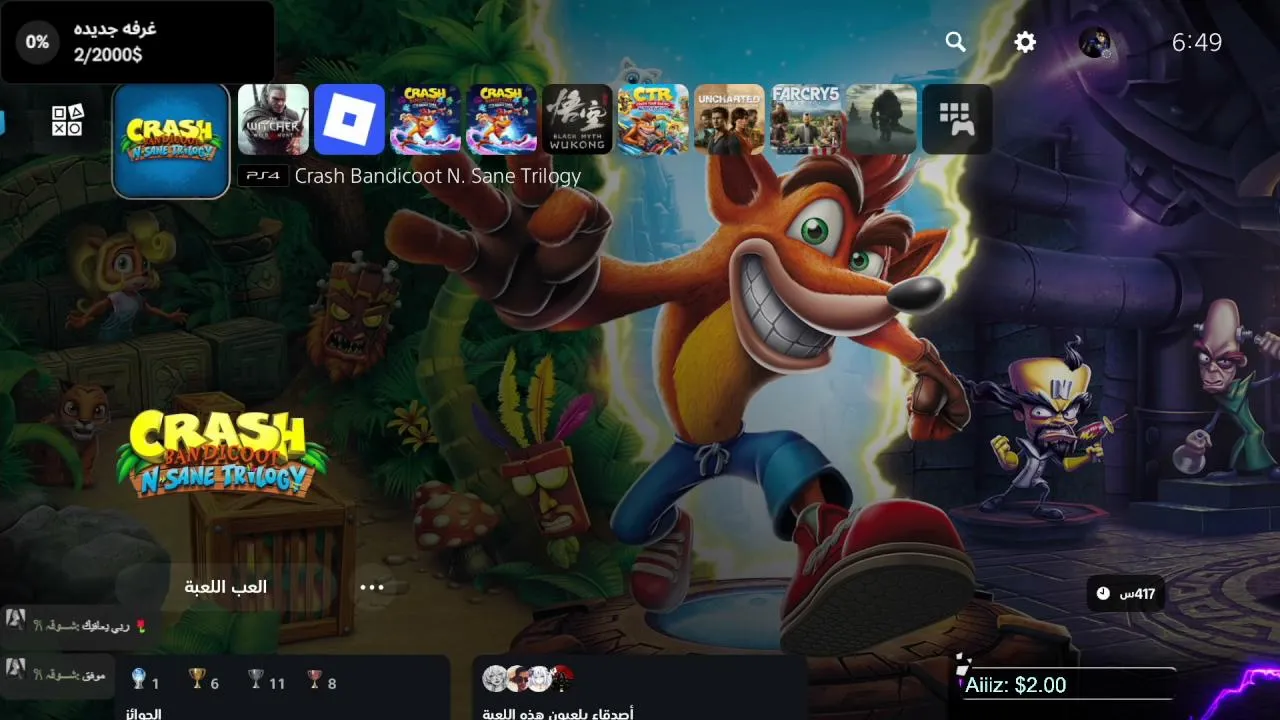Click the 417 hours played label
This screenshot has width=1280, height=720.
click(1137, 594)
